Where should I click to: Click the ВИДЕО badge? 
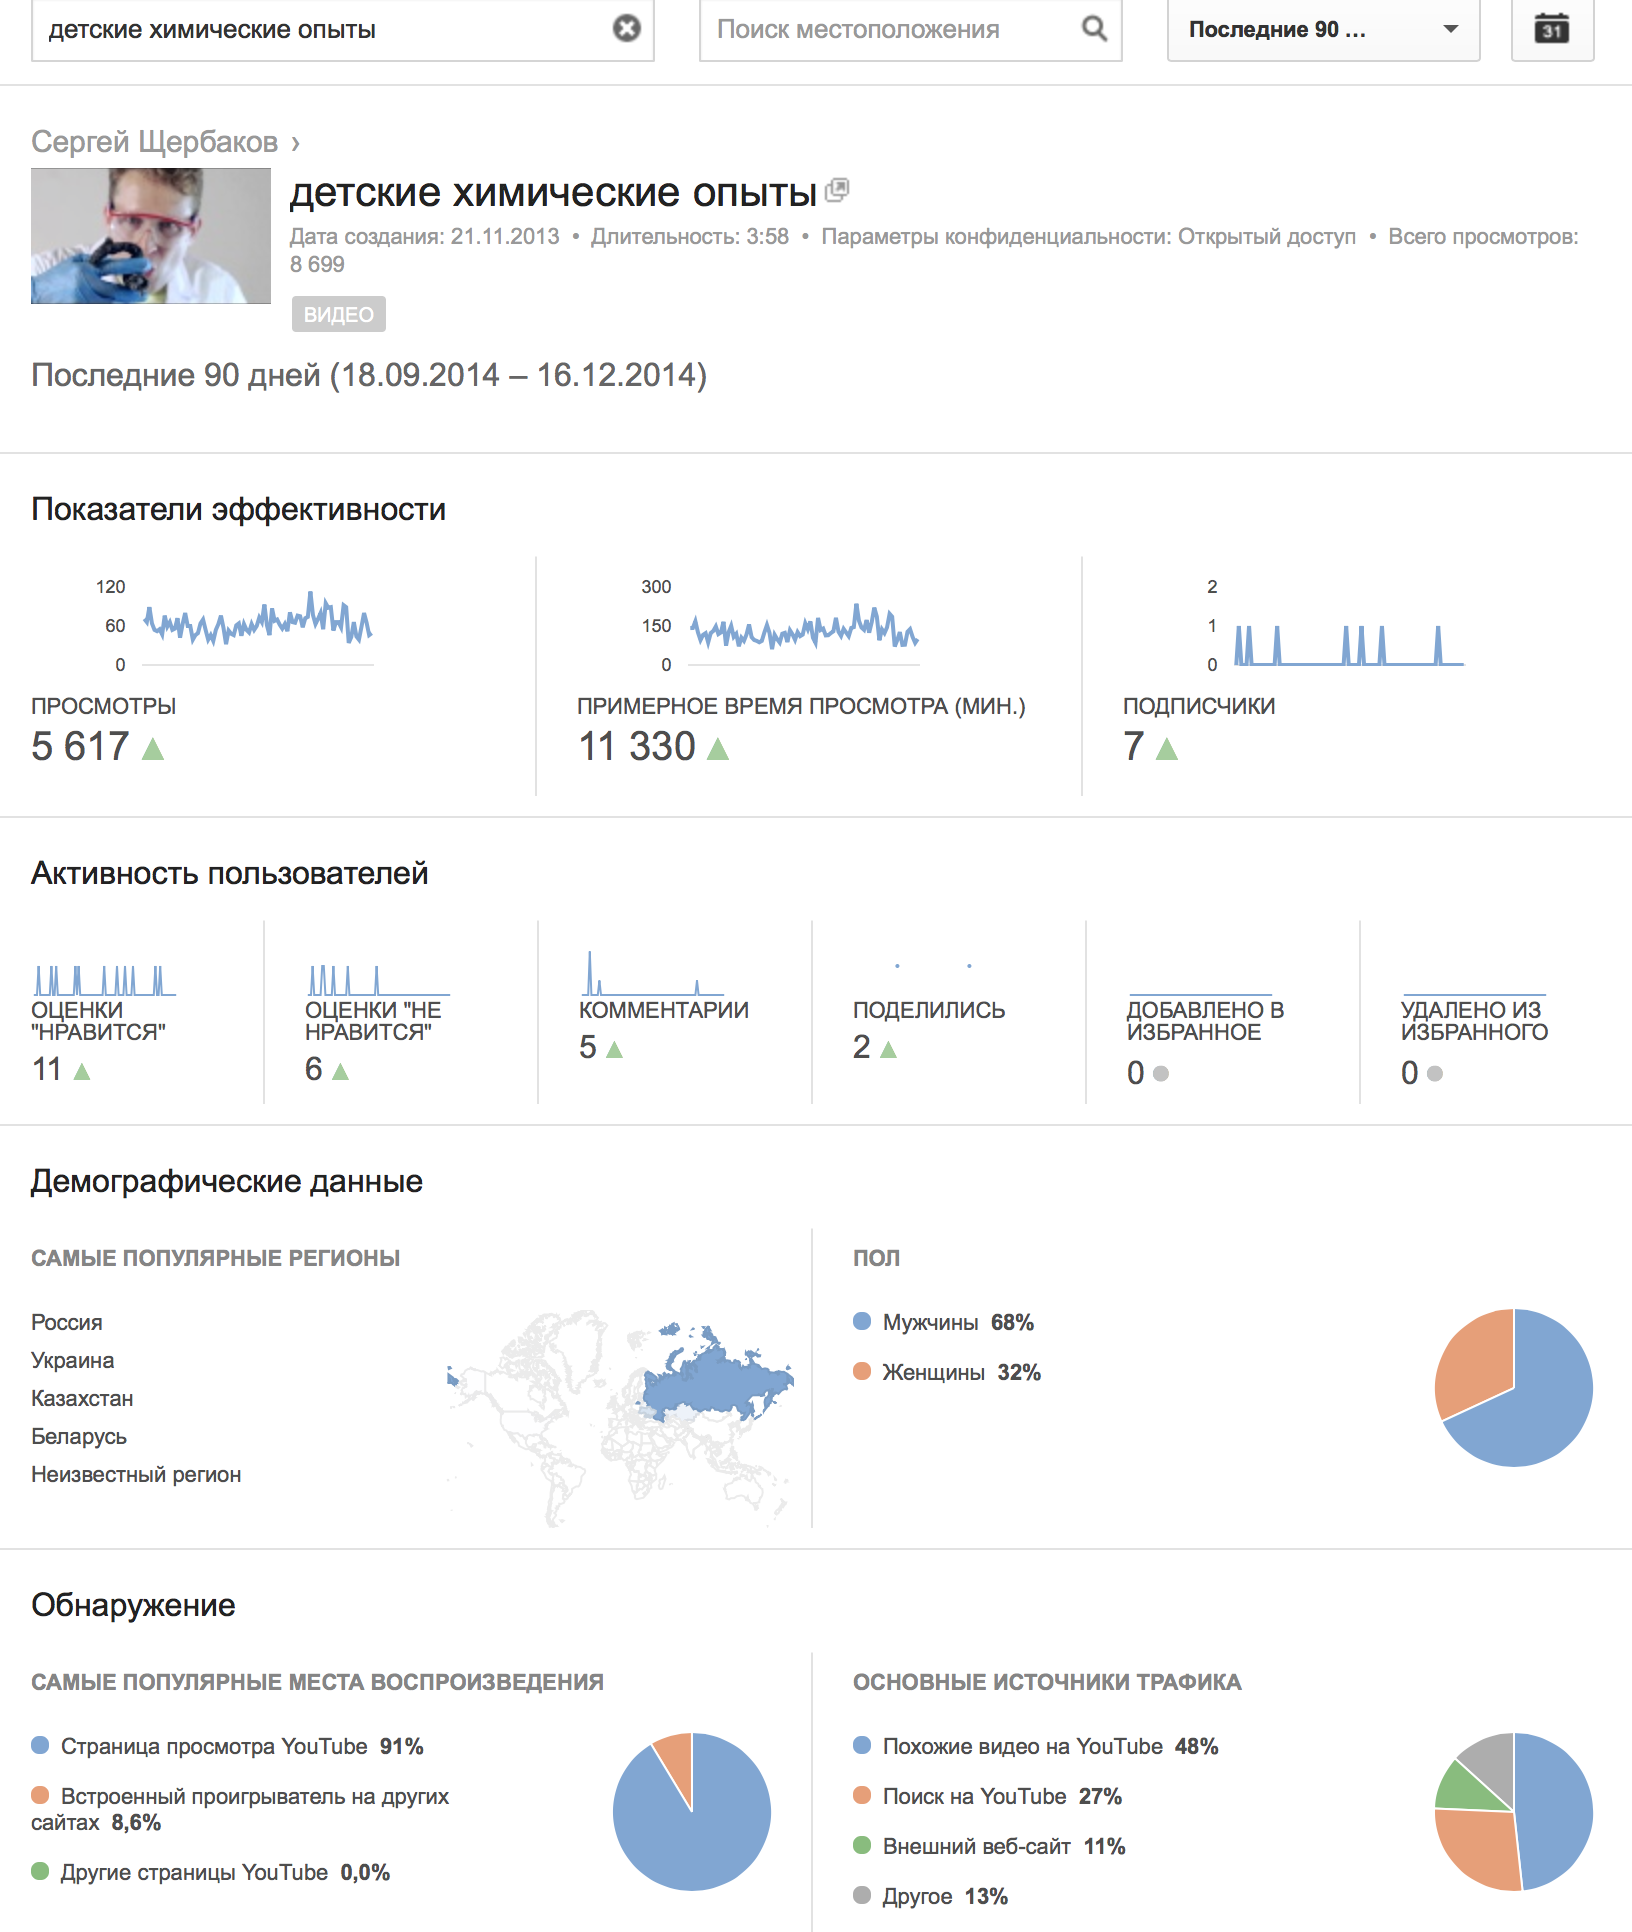[338, 314]
